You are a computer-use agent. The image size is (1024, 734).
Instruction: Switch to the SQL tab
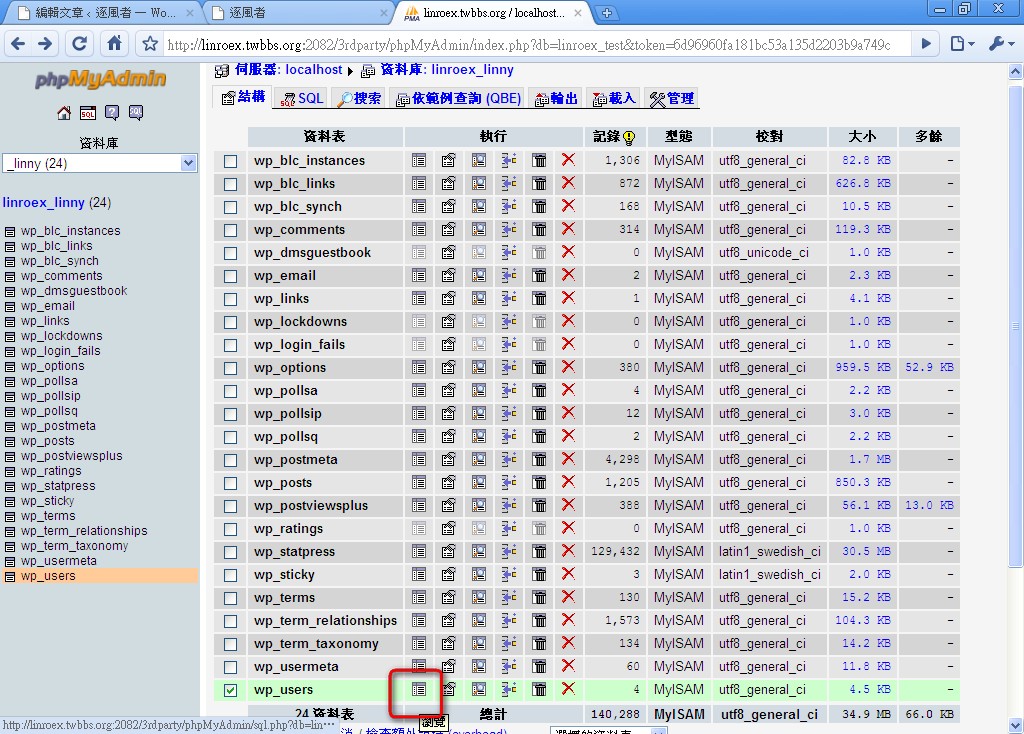coord(302,98)
